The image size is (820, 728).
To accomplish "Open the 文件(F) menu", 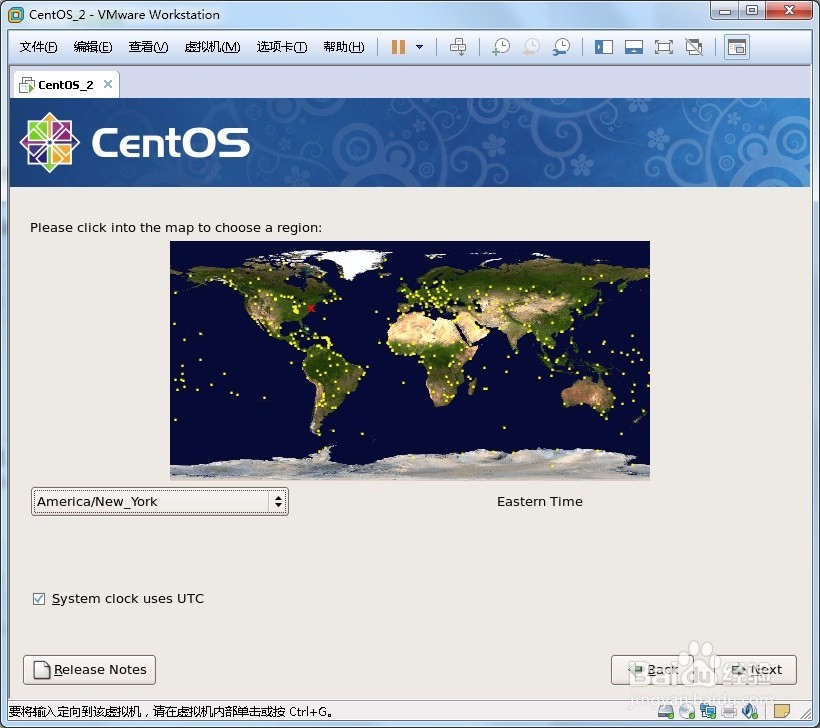I will pyautogui.click(x=38, y=47).
